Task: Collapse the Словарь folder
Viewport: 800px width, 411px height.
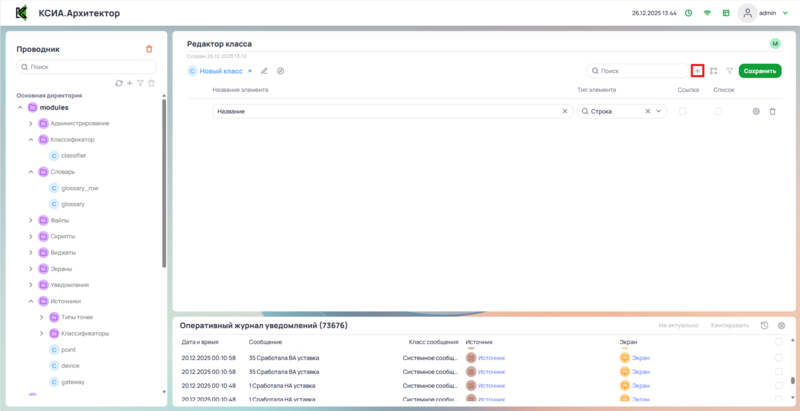Action: tap(31, 172)
